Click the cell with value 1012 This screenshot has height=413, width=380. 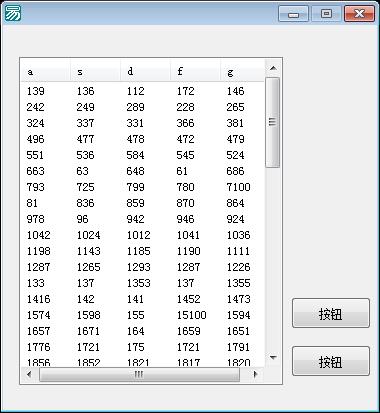point(138,235)
